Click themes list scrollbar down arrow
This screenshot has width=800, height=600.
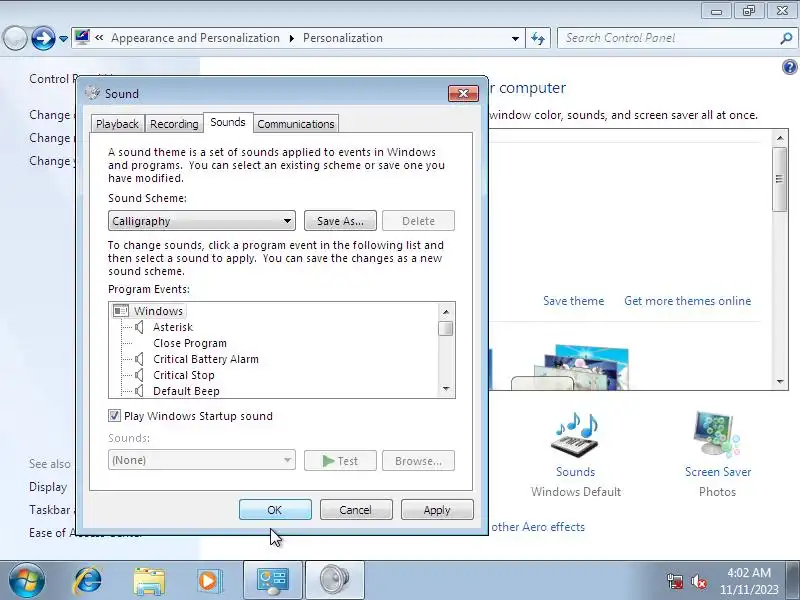[x=780, y=382]
